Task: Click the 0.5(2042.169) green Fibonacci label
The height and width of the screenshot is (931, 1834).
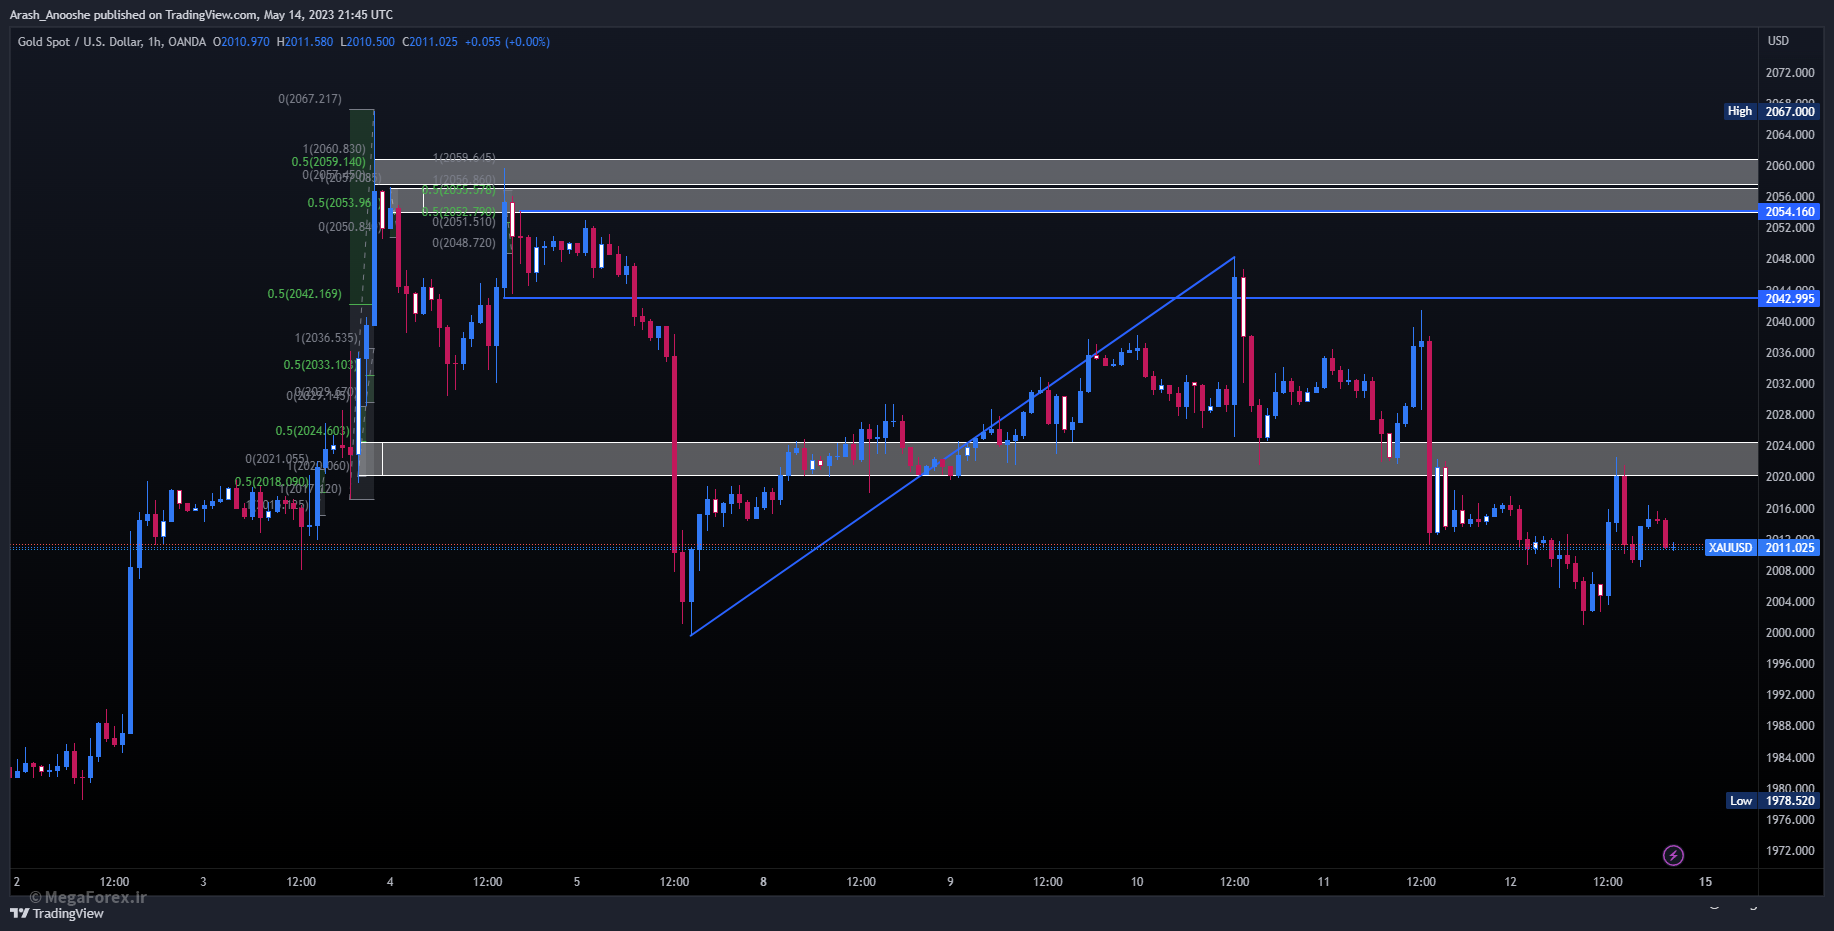Action: coord(304,294)
